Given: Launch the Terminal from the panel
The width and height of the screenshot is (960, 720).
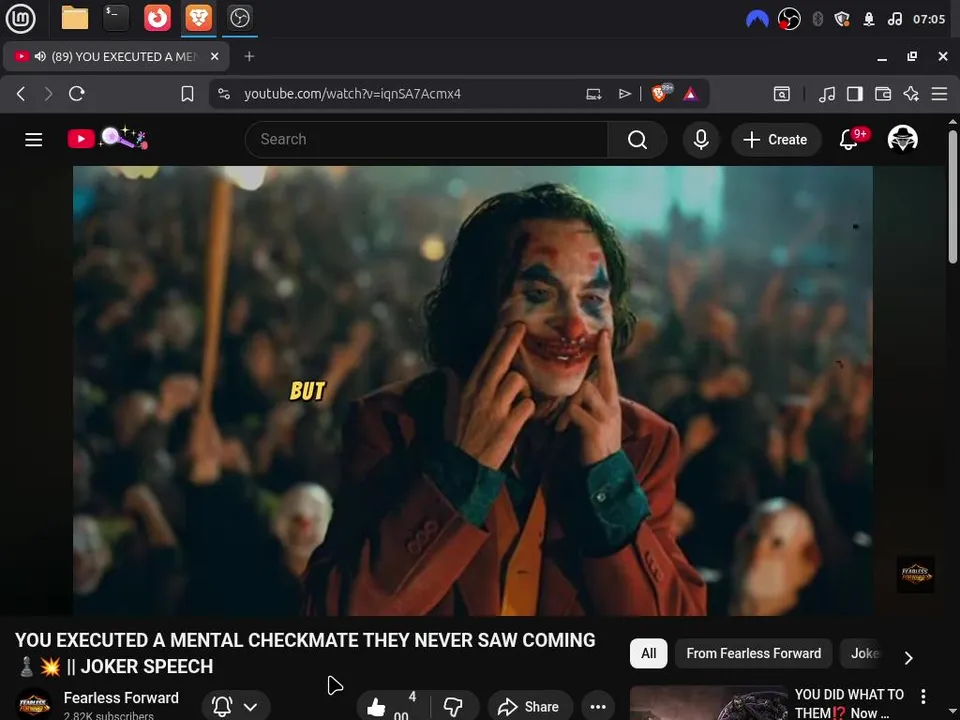Looking at the screenshot, I should coord(116,18).
